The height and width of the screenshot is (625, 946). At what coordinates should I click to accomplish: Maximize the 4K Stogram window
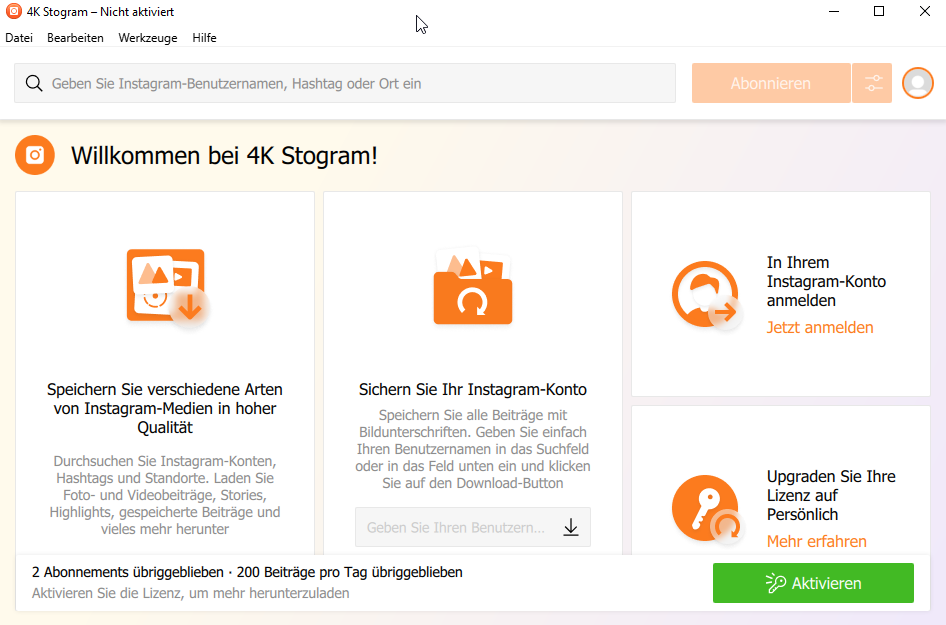click(x=879, y=11)
